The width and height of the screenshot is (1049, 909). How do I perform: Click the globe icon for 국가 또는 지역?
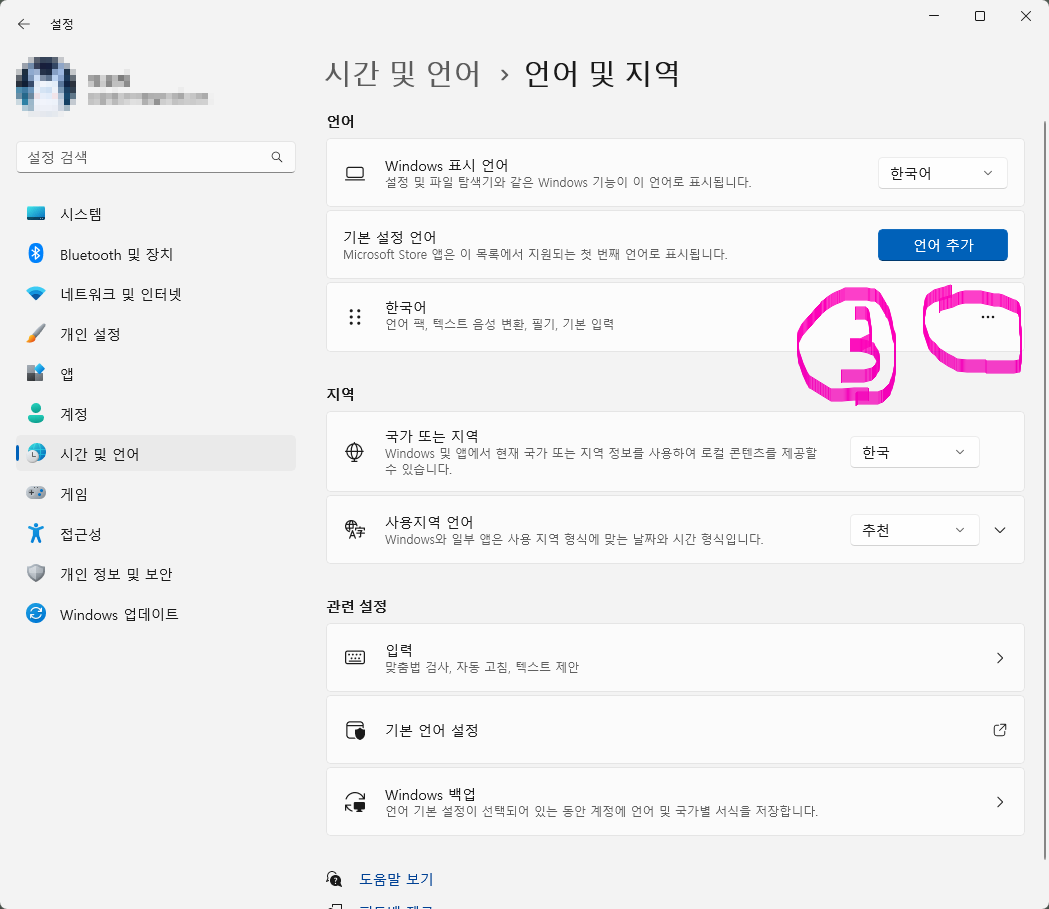click(x=354, y=452)
